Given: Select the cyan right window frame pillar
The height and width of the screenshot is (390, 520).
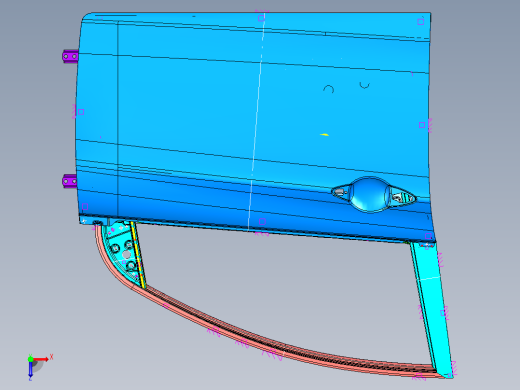Looking at the screenshot, I should pyautogui.click(x=432, y=308).
